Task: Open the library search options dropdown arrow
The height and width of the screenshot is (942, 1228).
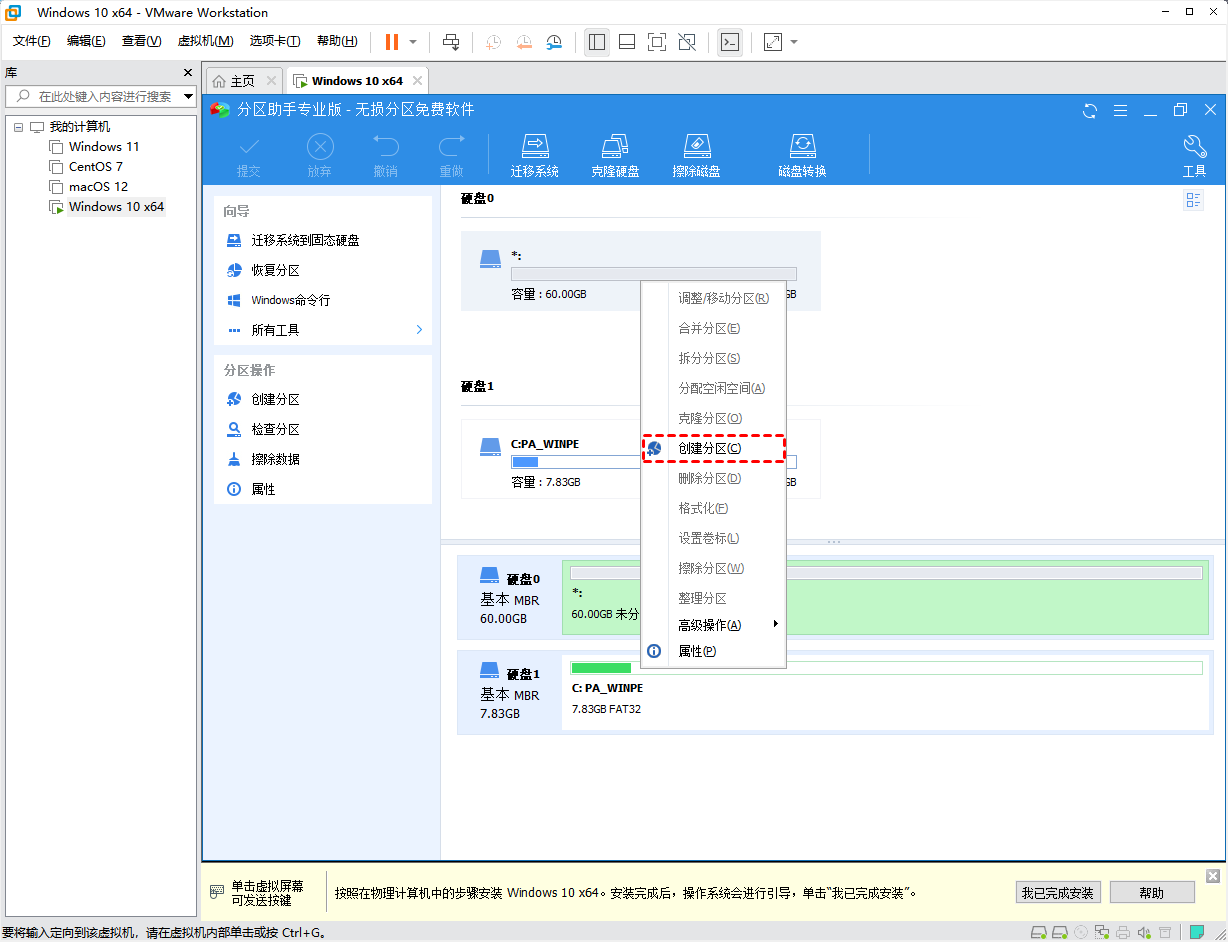Action: tap(188, 96)
